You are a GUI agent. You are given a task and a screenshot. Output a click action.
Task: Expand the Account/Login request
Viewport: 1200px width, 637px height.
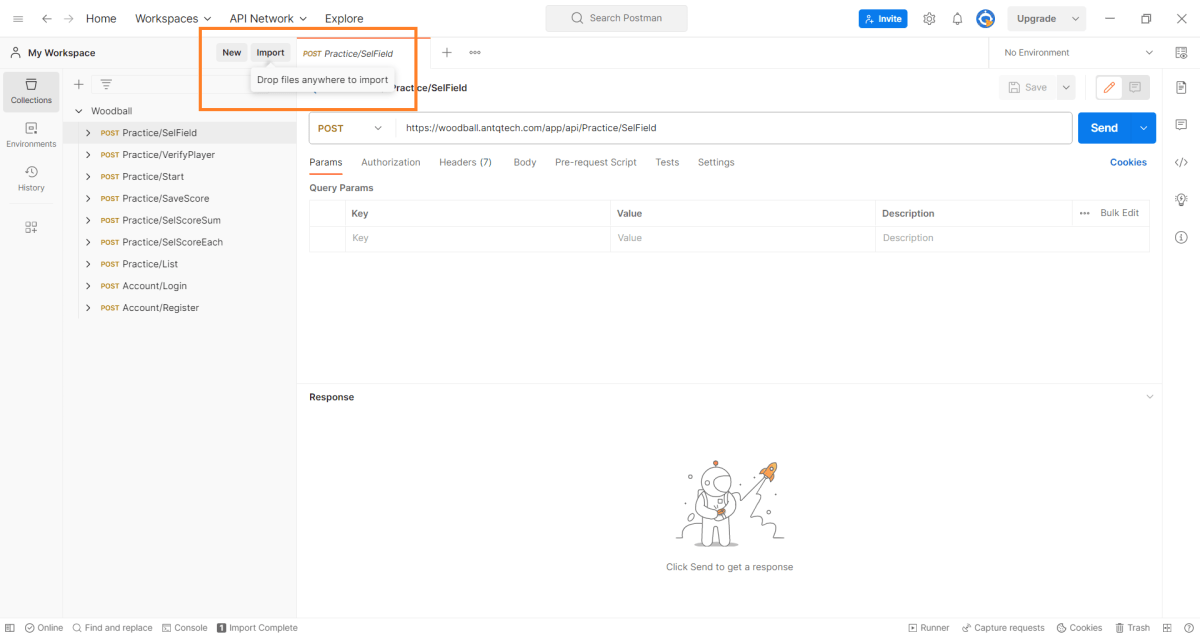coord(88,286)
